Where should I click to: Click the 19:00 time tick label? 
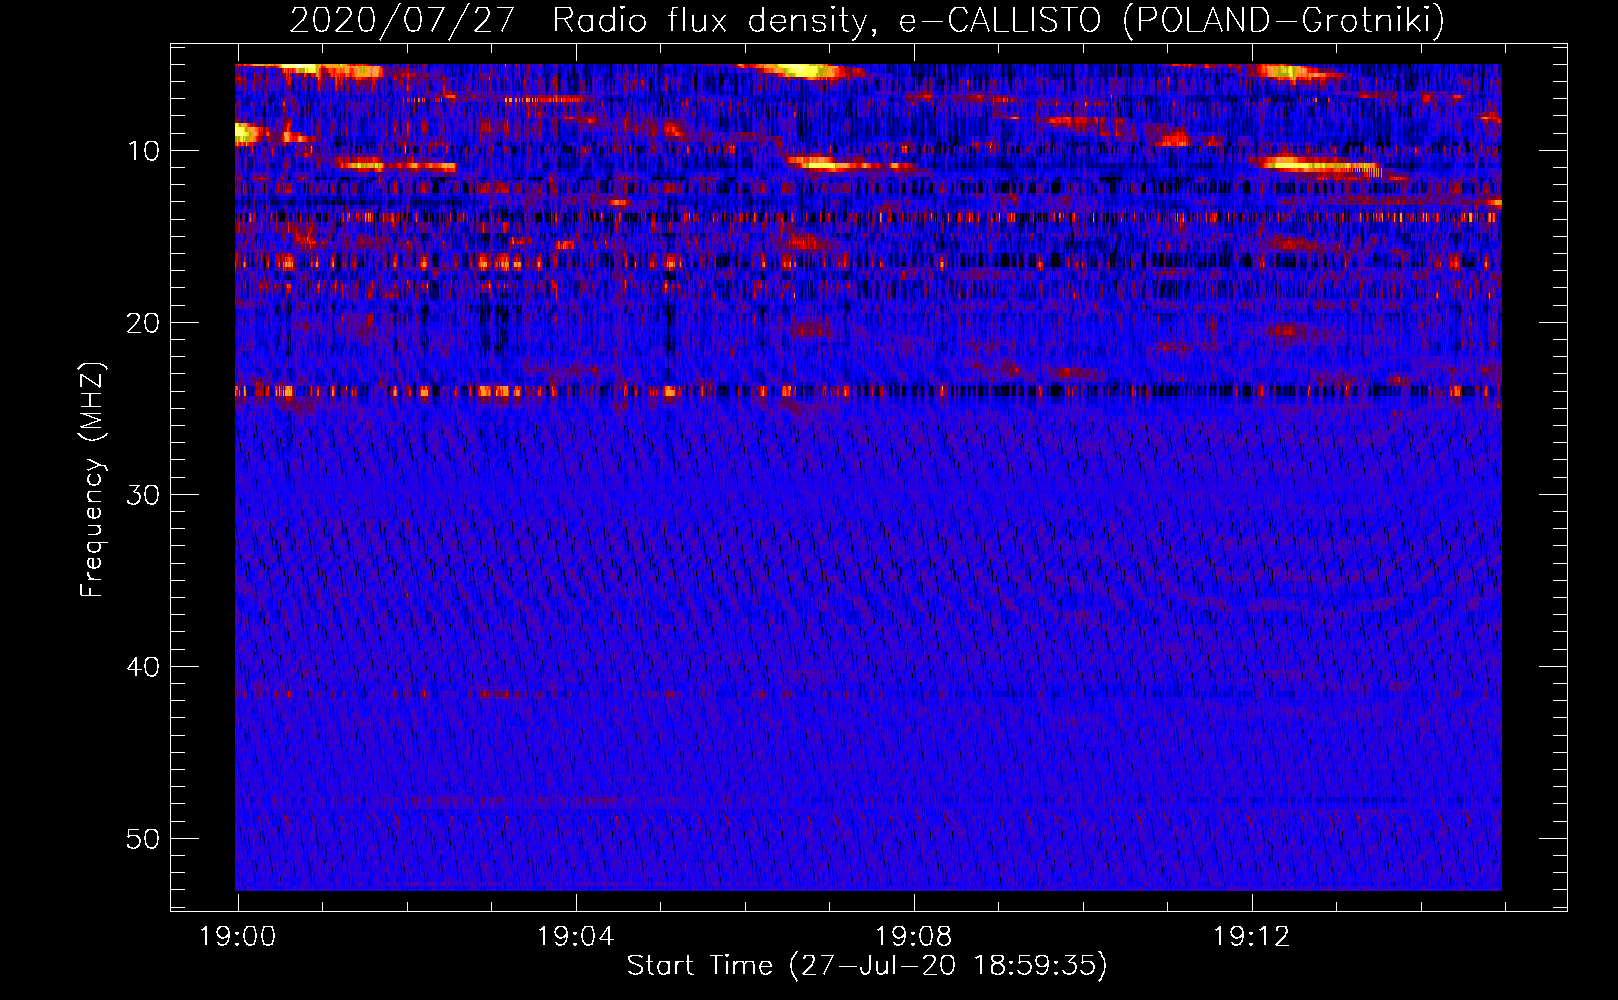pos(237,936)
